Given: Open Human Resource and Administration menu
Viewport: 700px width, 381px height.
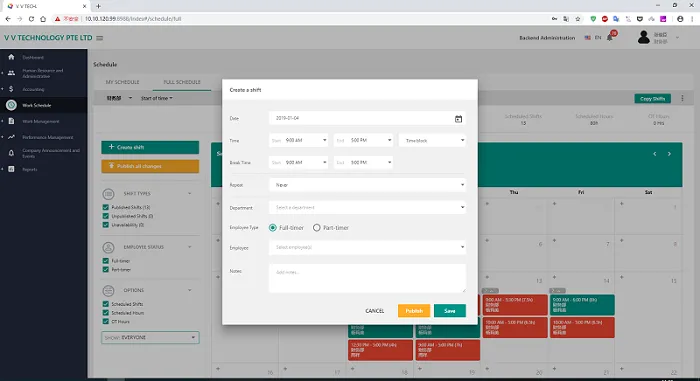Looking at the screenshot, I should tap(43, 73).
